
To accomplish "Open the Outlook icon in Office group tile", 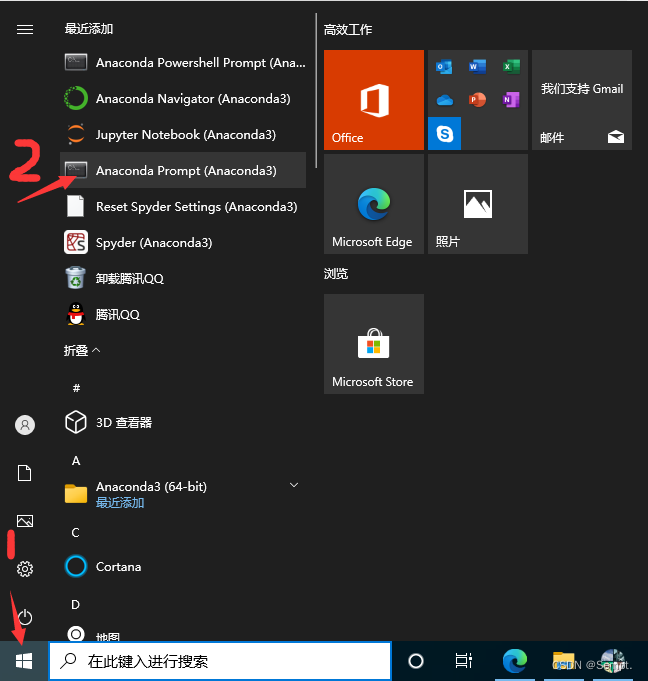I will tap(444, 66).
